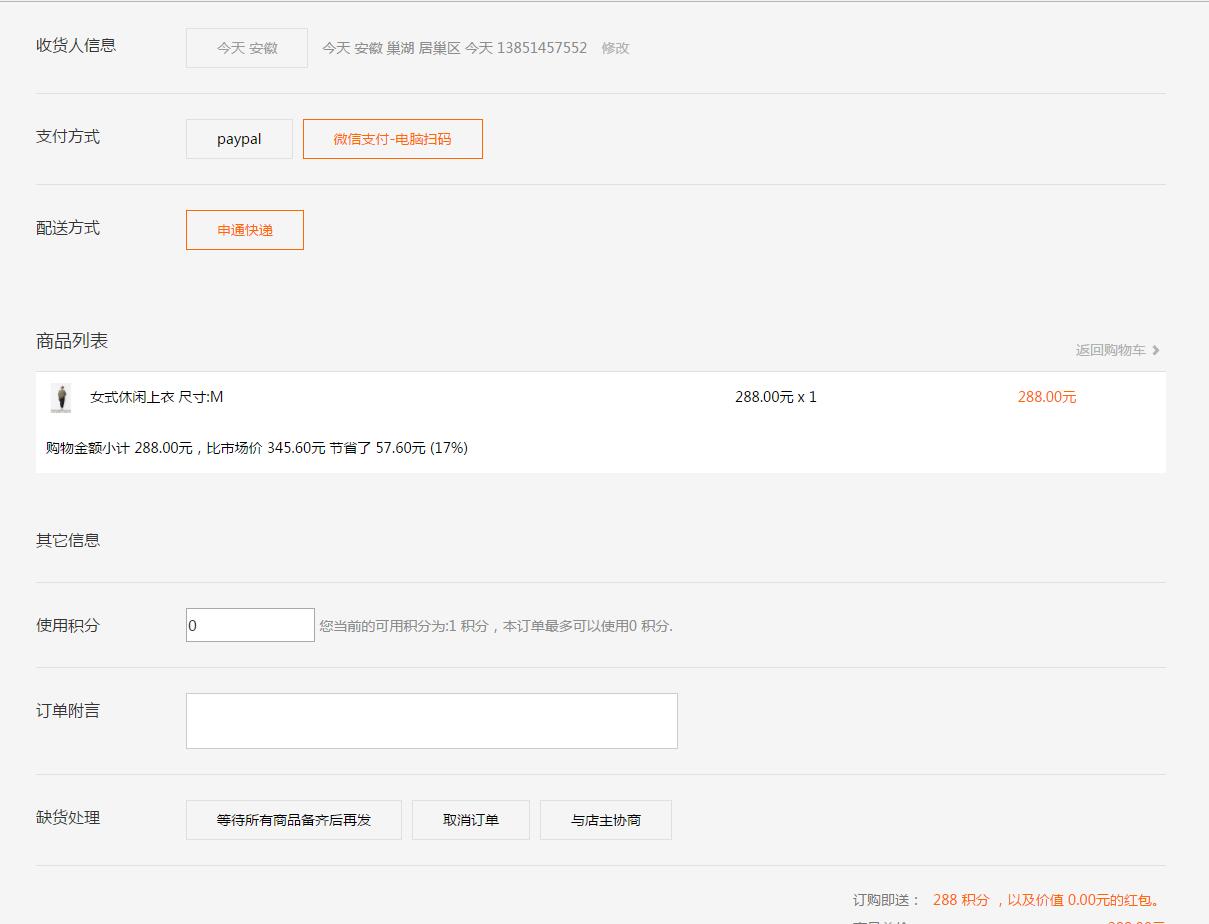Image resolution: width=1209 pixels, height=924 pixels.
Task: Click the 购物金额小计 savings summary line
Action: (257, 448)
